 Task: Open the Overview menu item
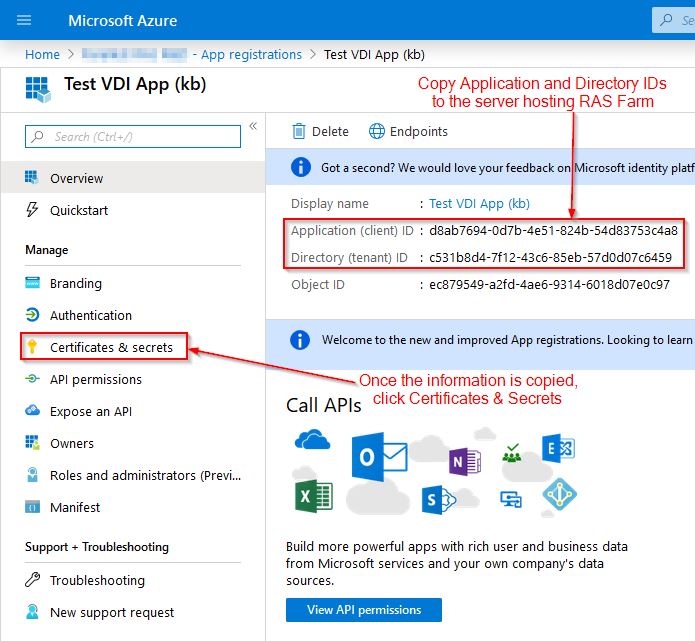pyautogui.click(x=76, y=178)
